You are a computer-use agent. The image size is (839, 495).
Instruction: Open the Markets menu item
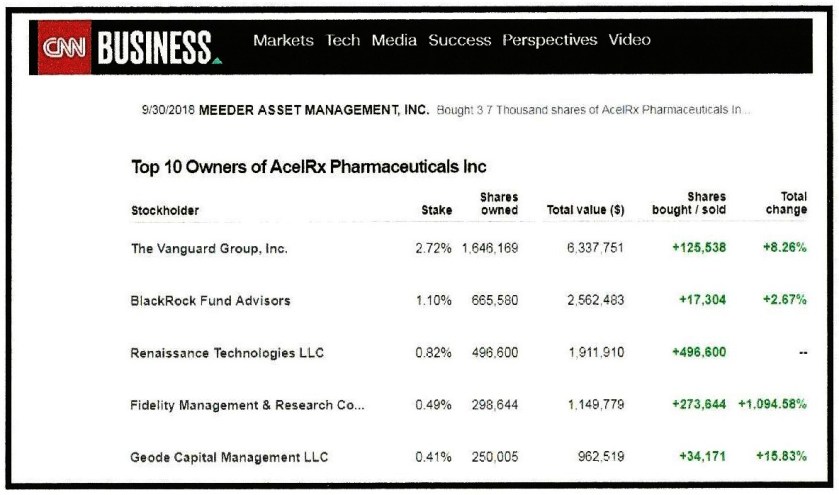(283, 41)
